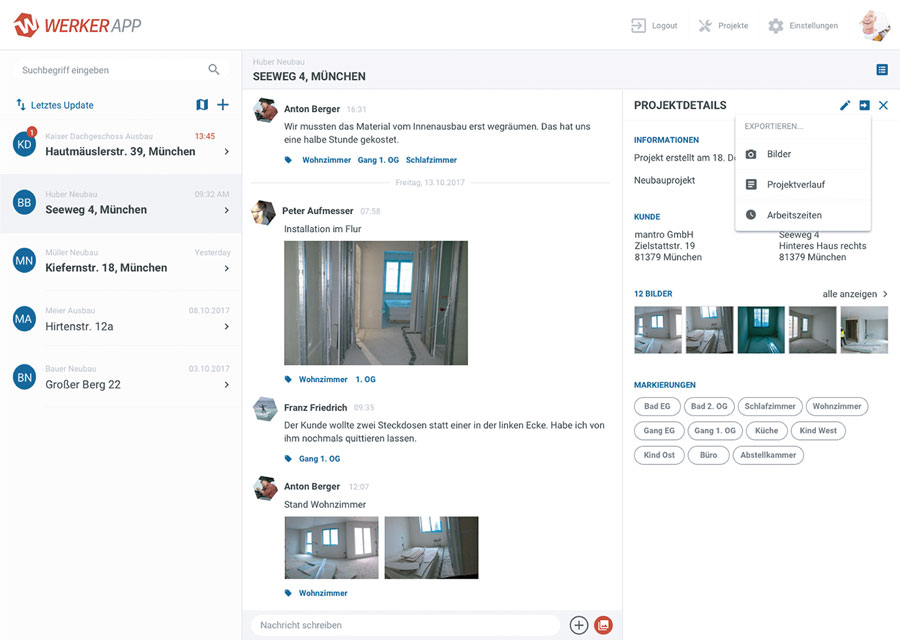Edit project details with pencil icon
The width and height of the screenshot is (900, 640).
click(845, 105)
